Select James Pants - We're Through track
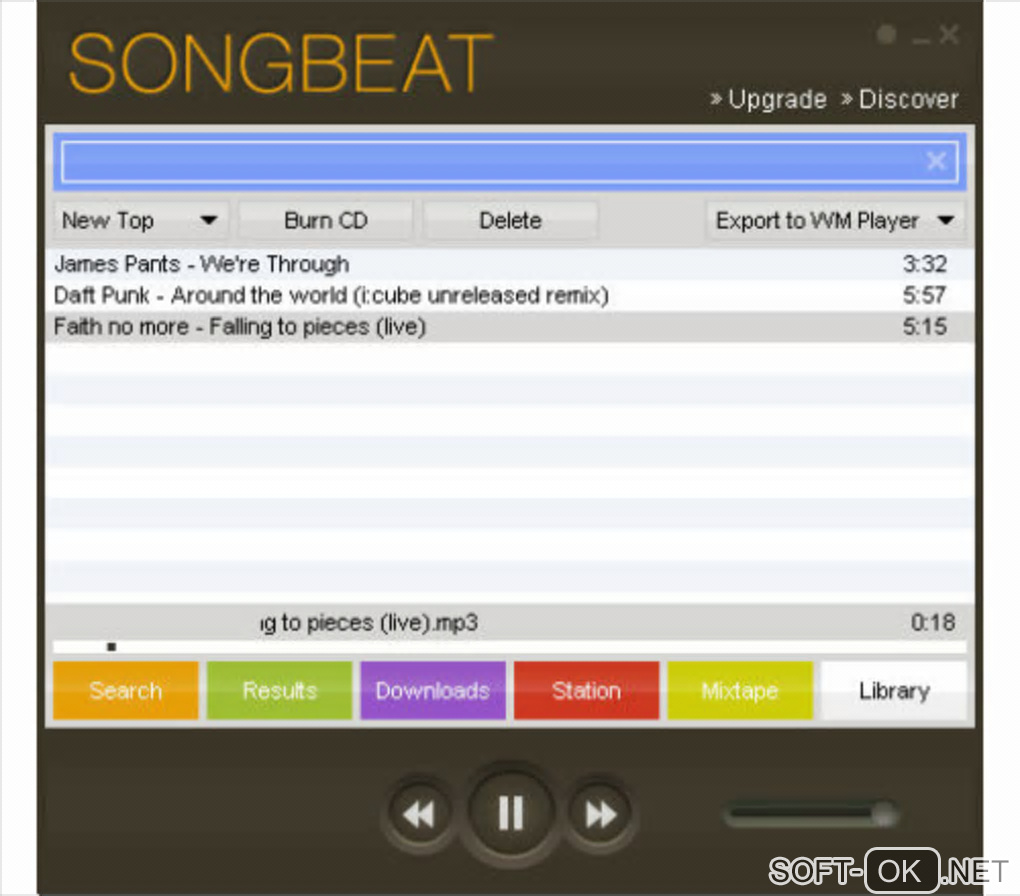Image resolution: width=1020 pixels, height=896 pixels. pos(510,264)
